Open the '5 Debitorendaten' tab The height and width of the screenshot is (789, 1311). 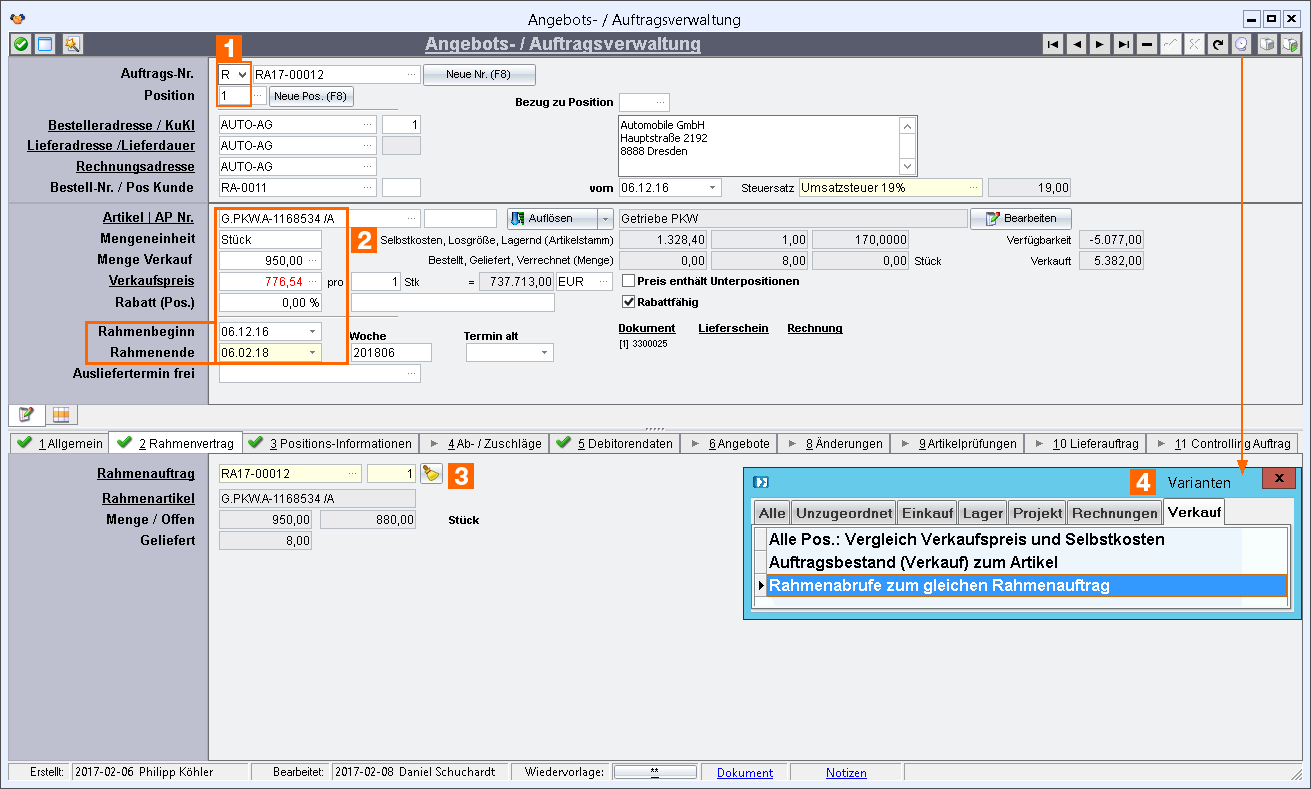tap(615, 443)
